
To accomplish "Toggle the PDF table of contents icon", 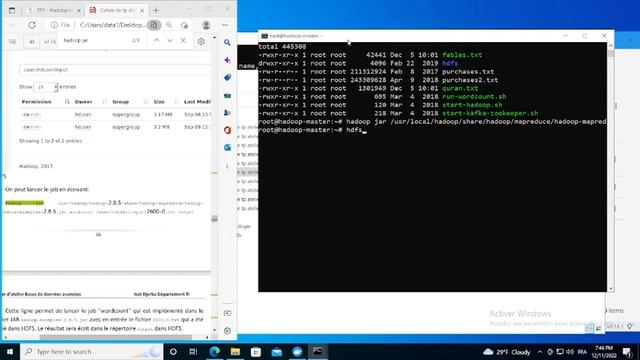I will tap(12, 42).
